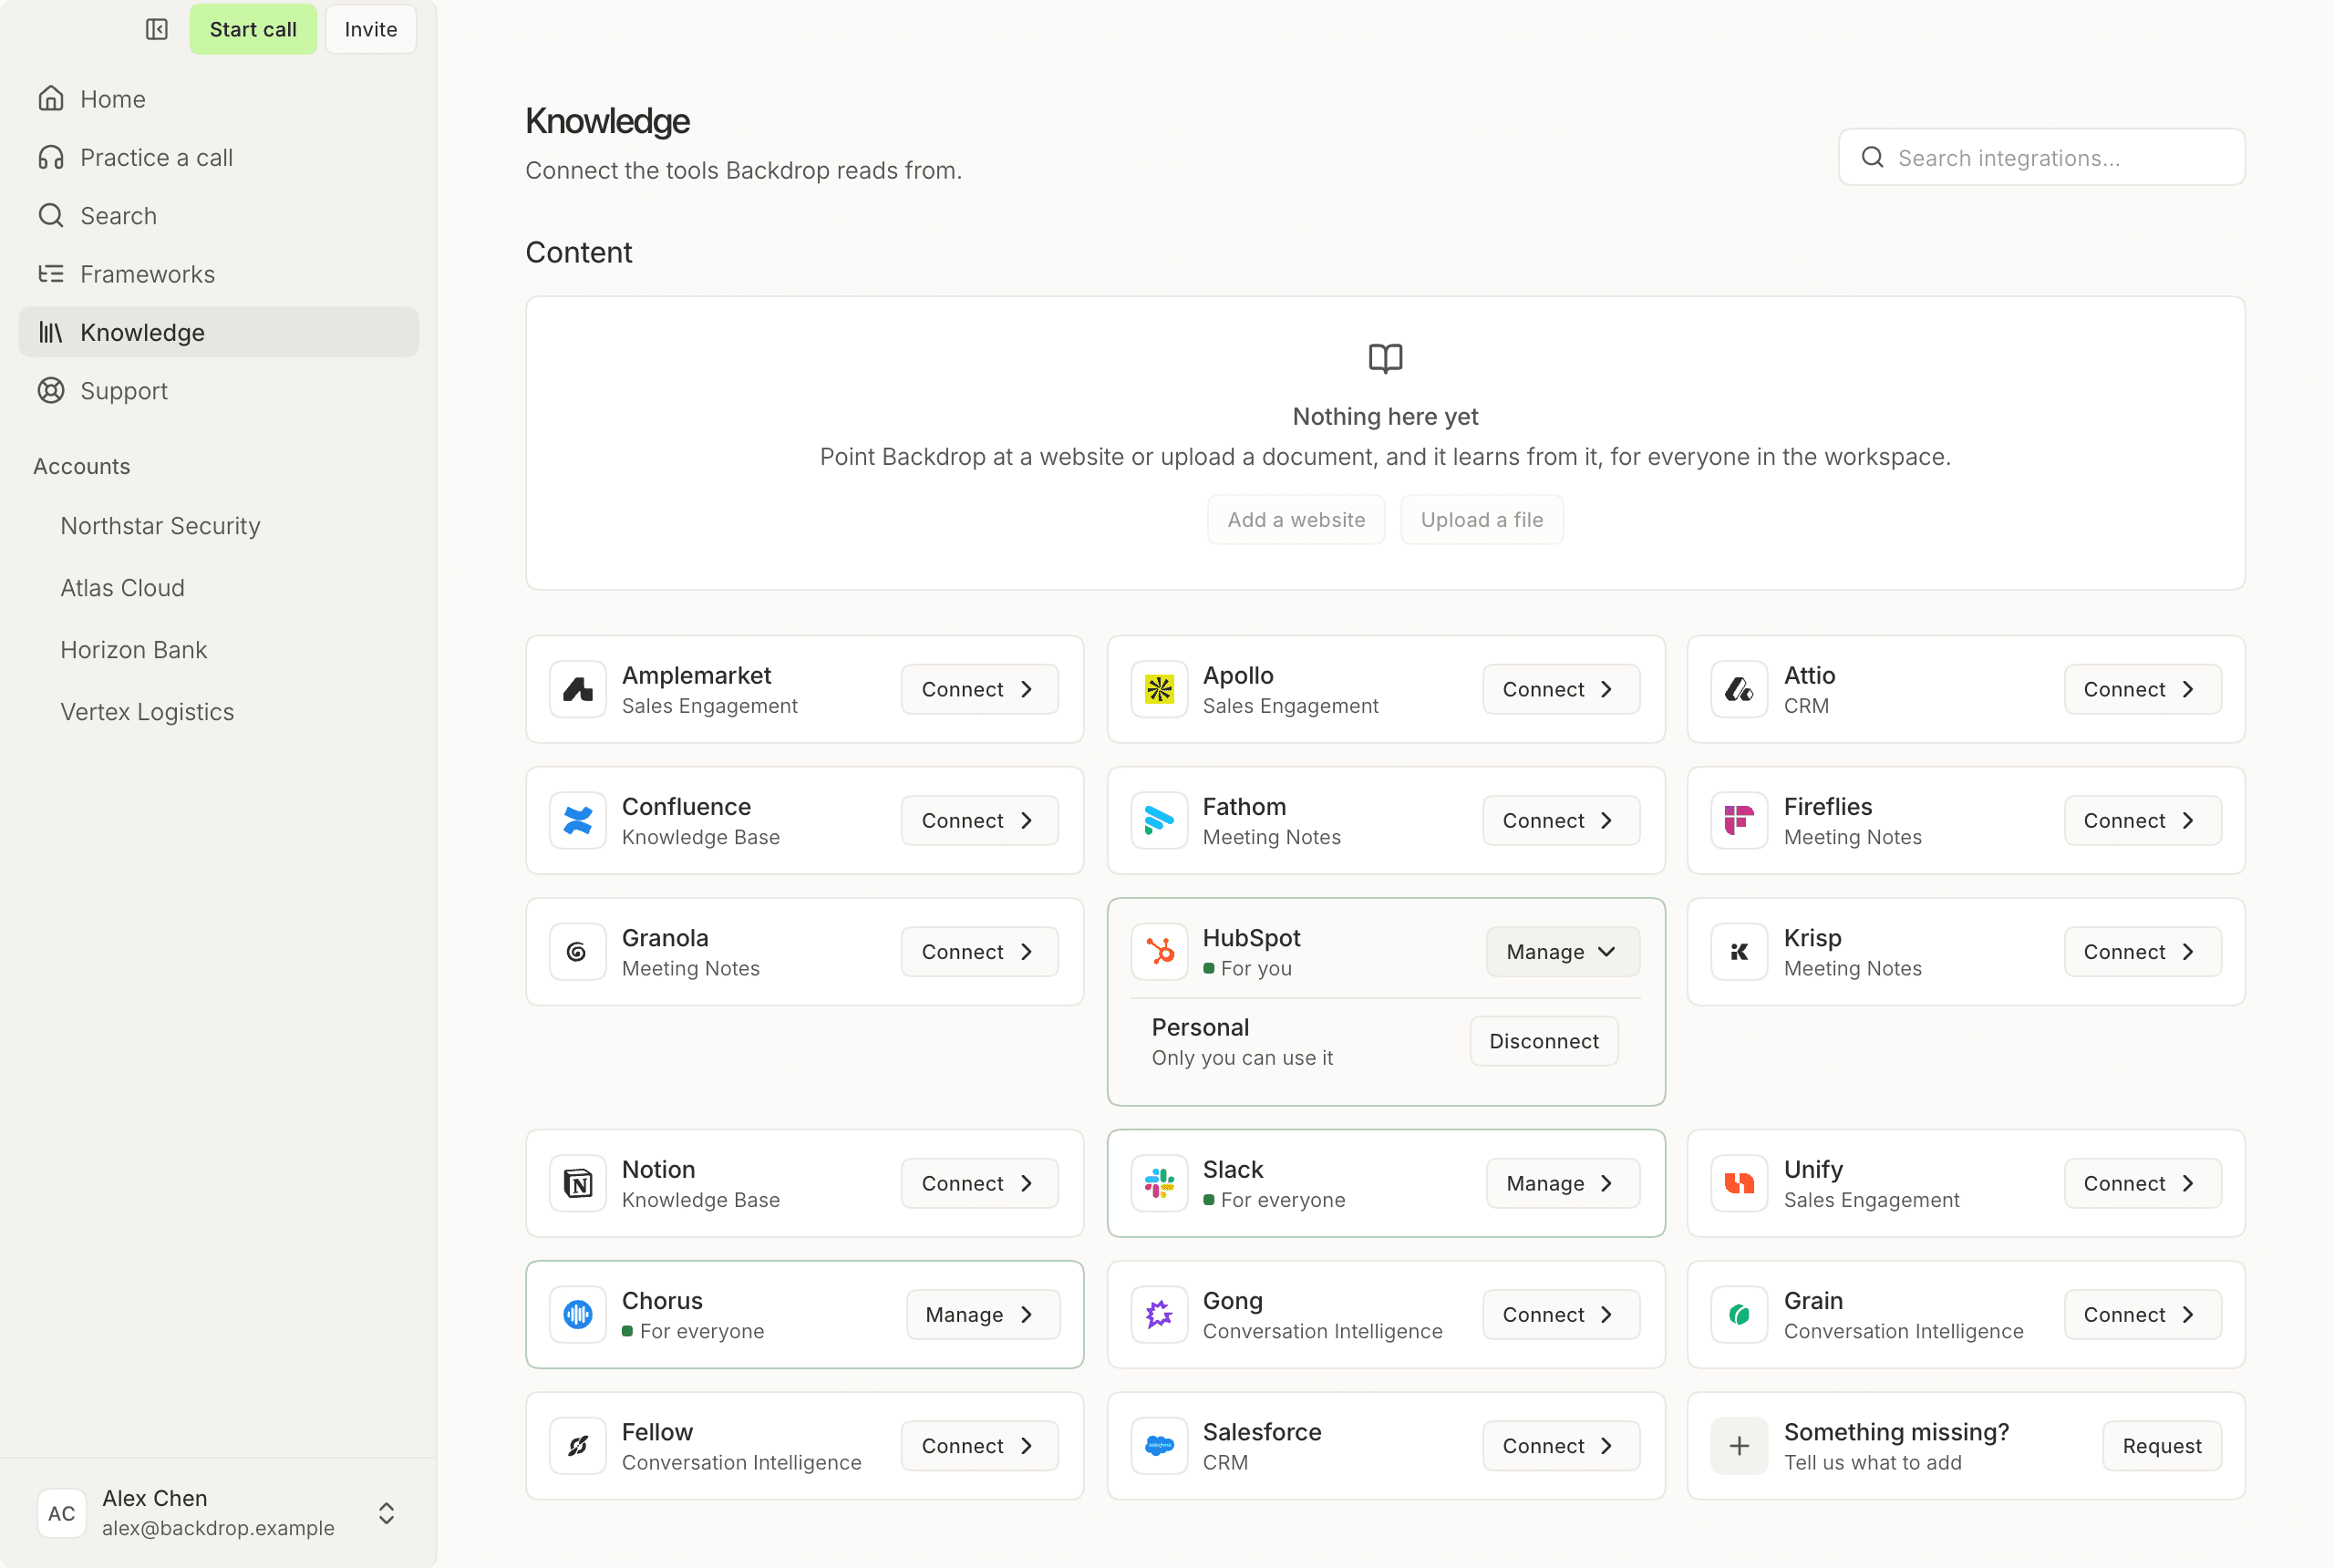Select the Knowledge sidebar item
The image size is (2334, 1568).
[x=218, y=332]
